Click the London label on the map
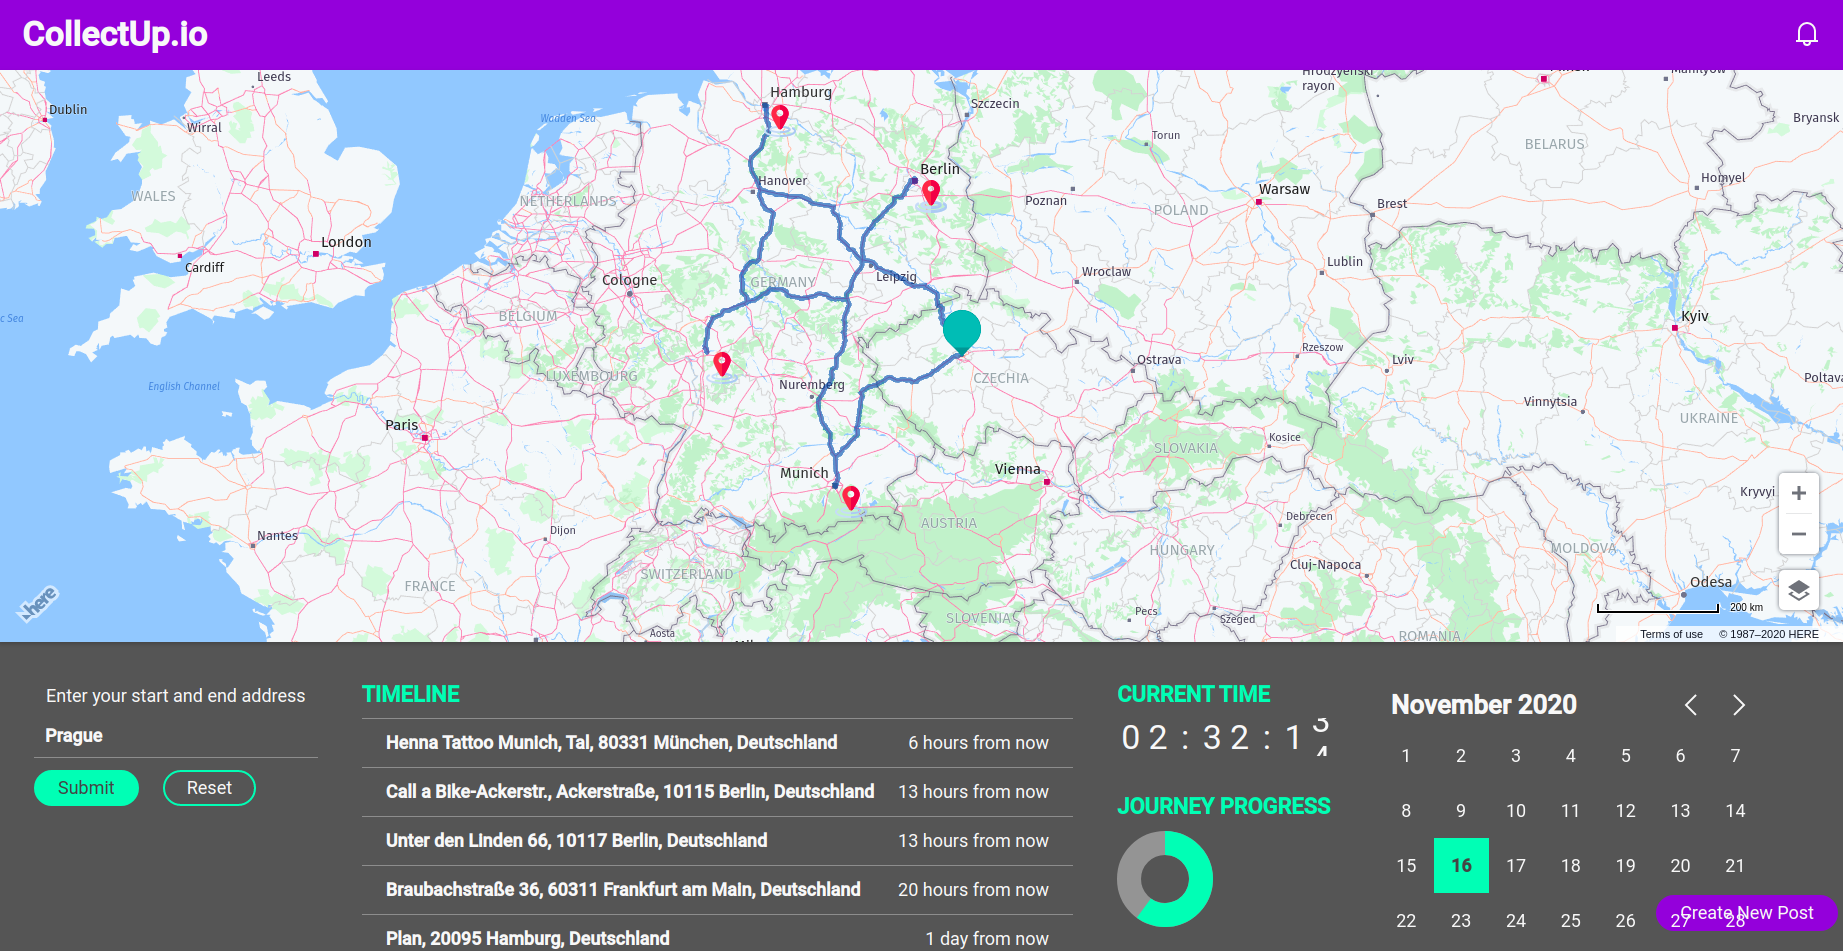This screenshot has width=1843, height=951. click(x=346, y=242)
